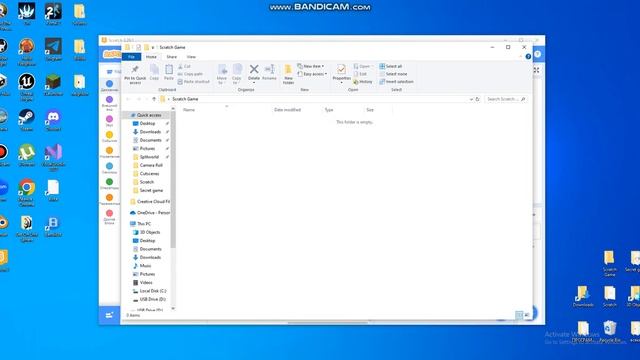Click Select none
The height and width of the screenshot is (360, 640).
(x=393, y=74)
